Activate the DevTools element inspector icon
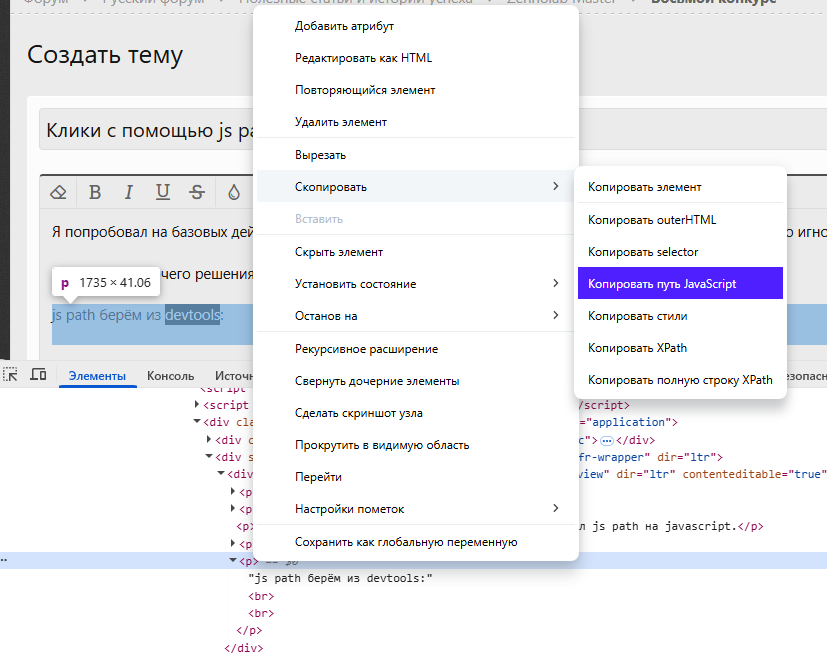827x658 pixels. pos(12,375)
